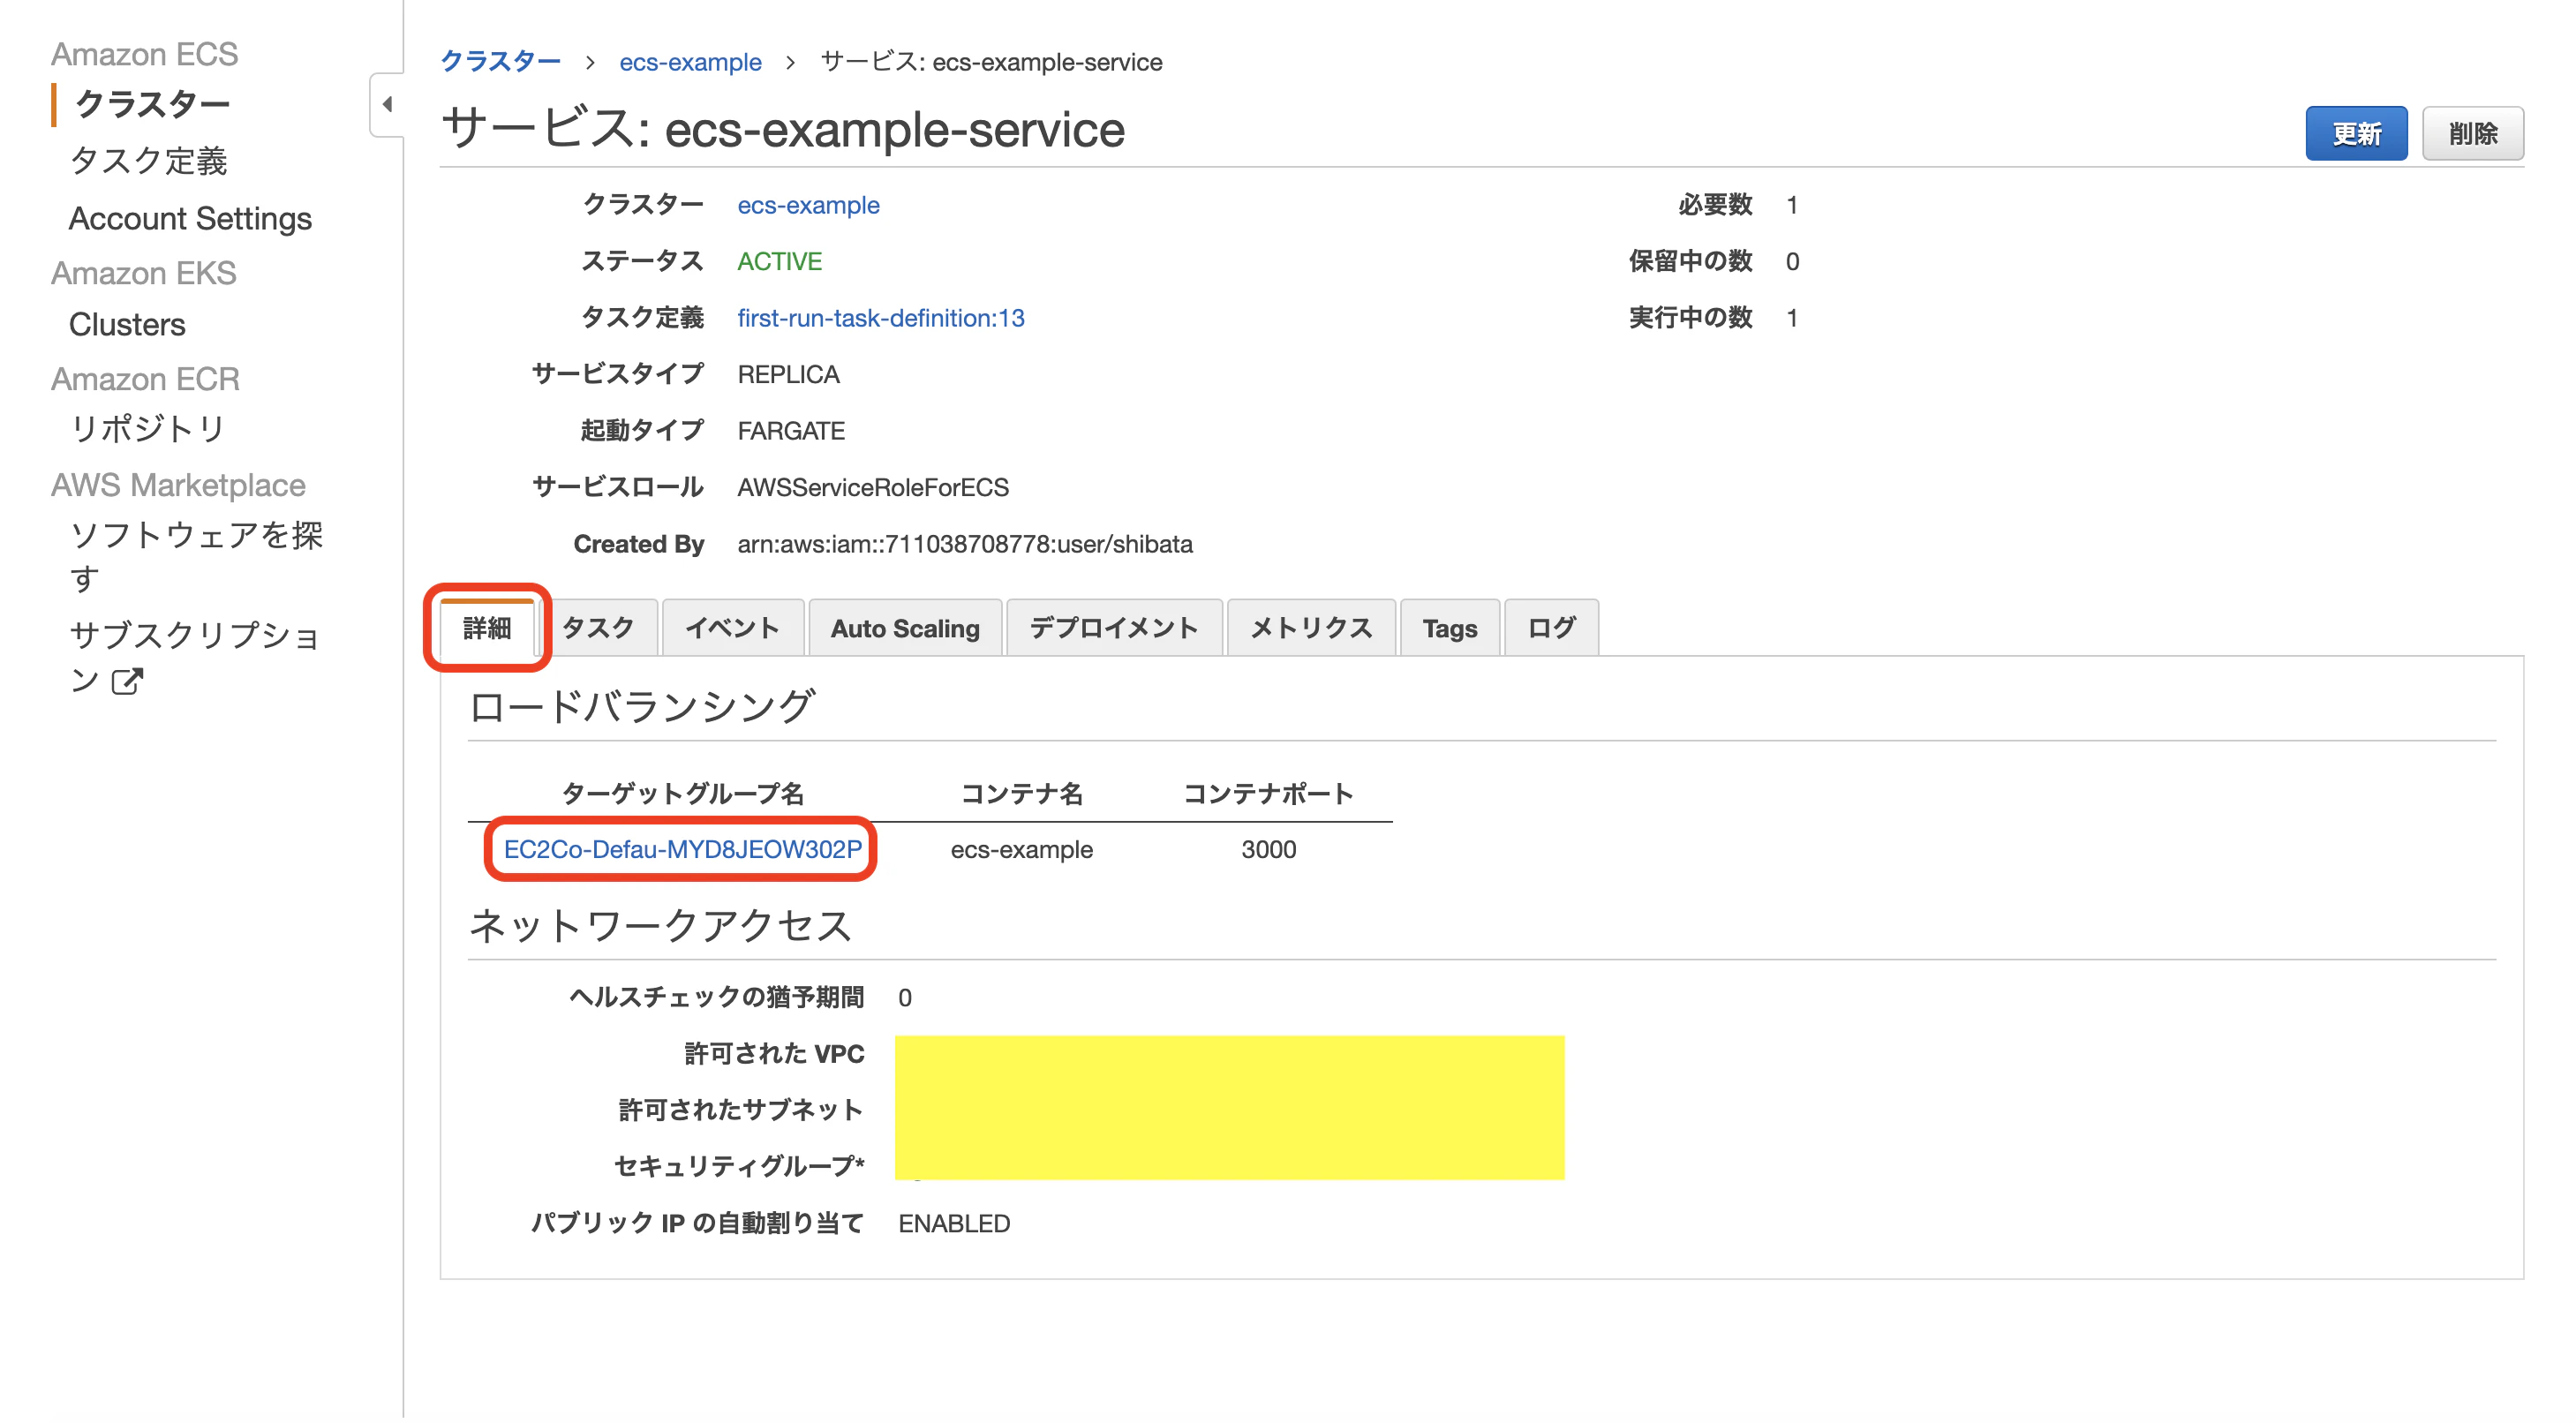Collapse the sidebar with the arrow handle

(x=387, y=104)
